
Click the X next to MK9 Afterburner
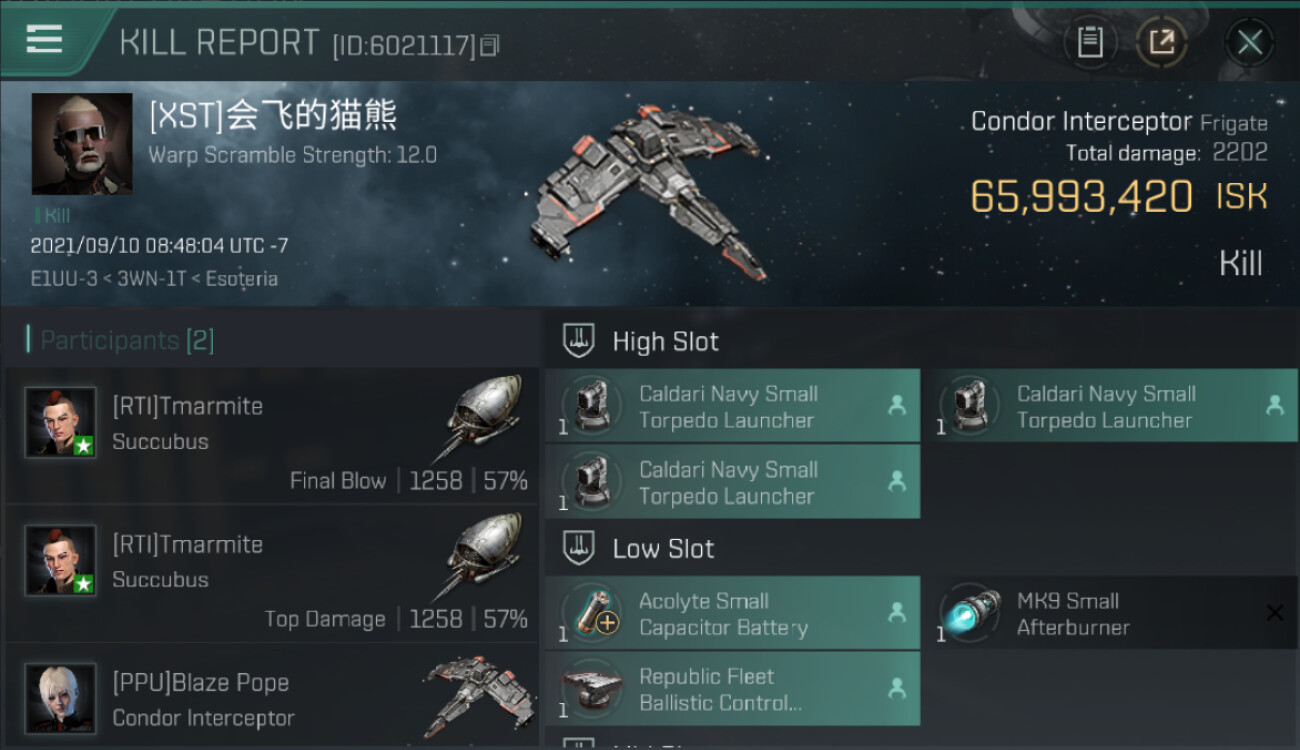point(1274,613)
